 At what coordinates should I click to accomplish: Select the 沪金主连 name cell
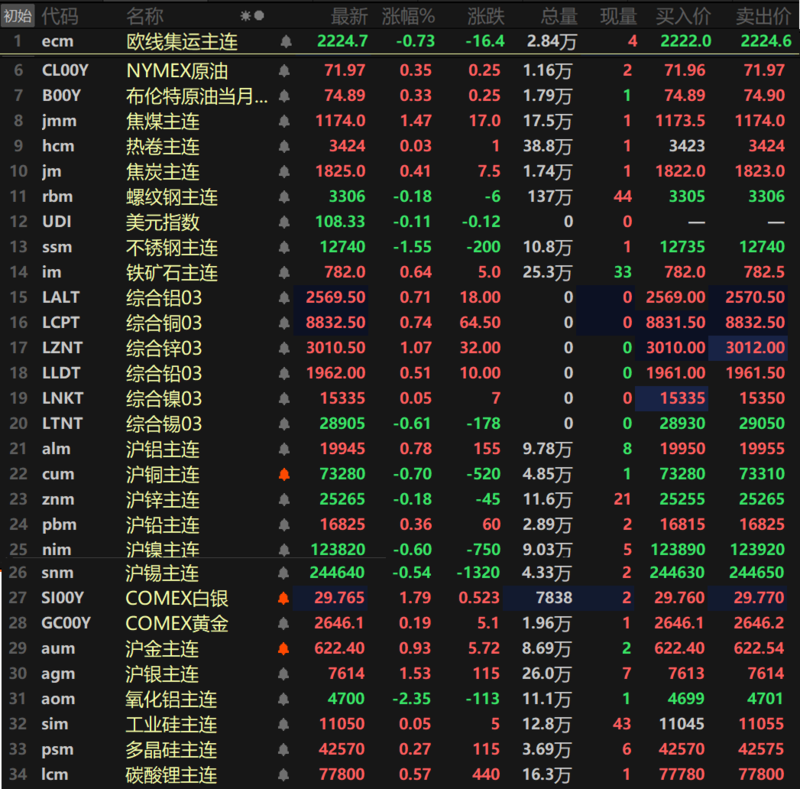point(162,649)
